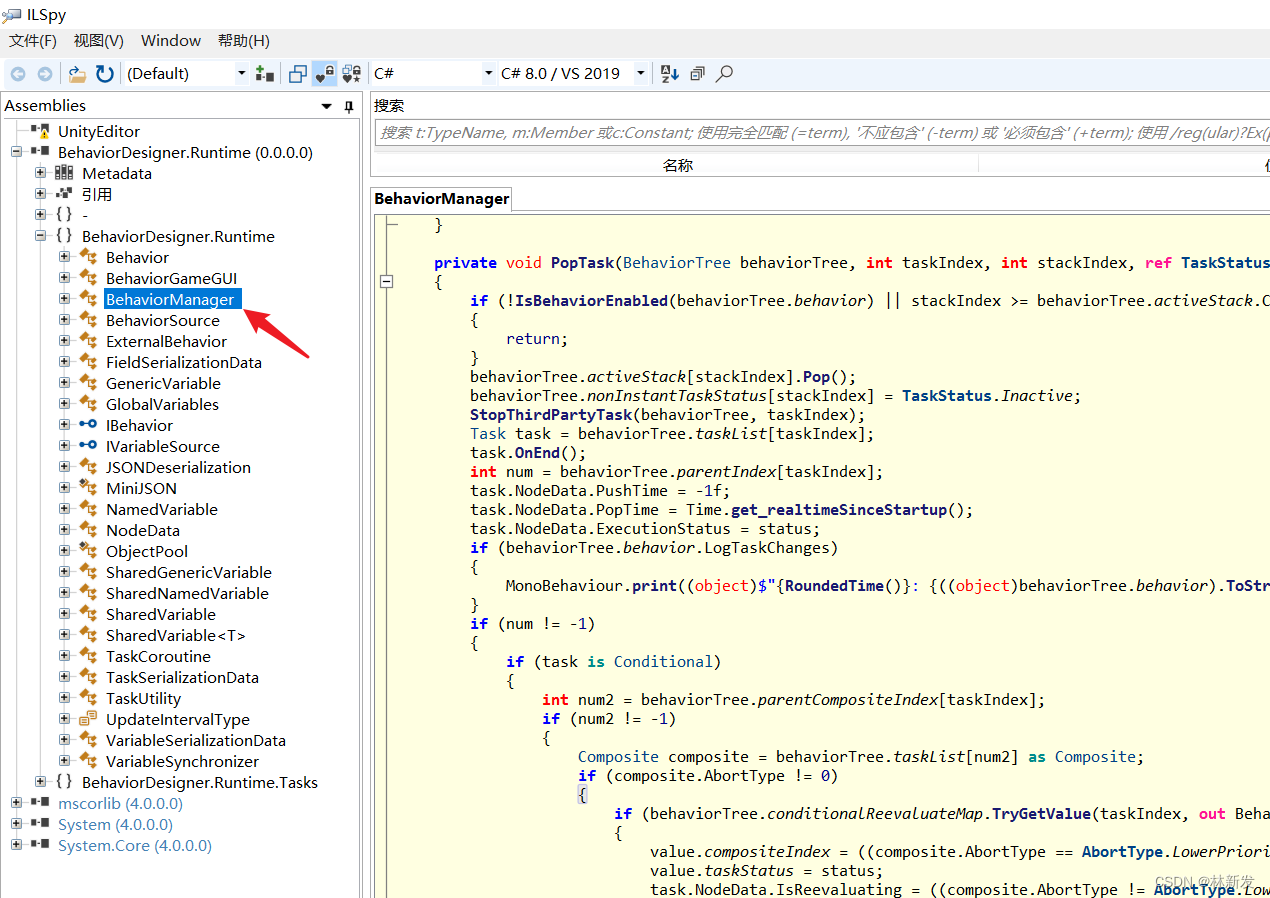This screenshot has width=1270, height=898.
Task: Click the TaskCoroutine class icon
Action: click(x=88, y=656)
